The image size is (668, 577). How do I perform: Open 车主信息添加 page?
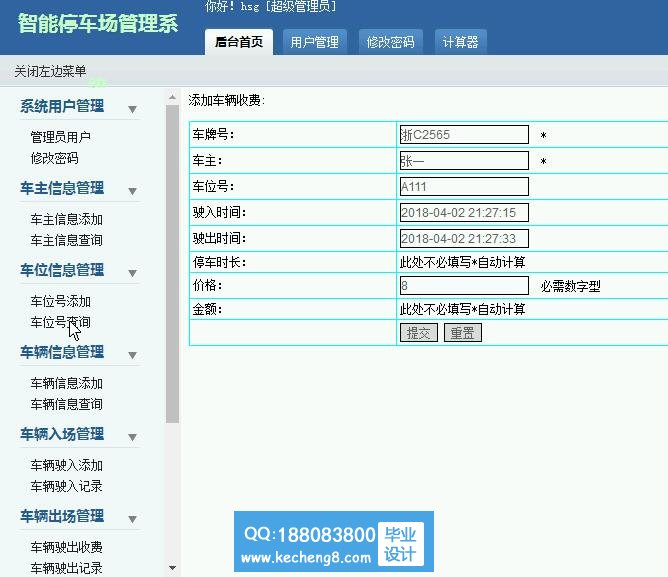pos(66,219)
